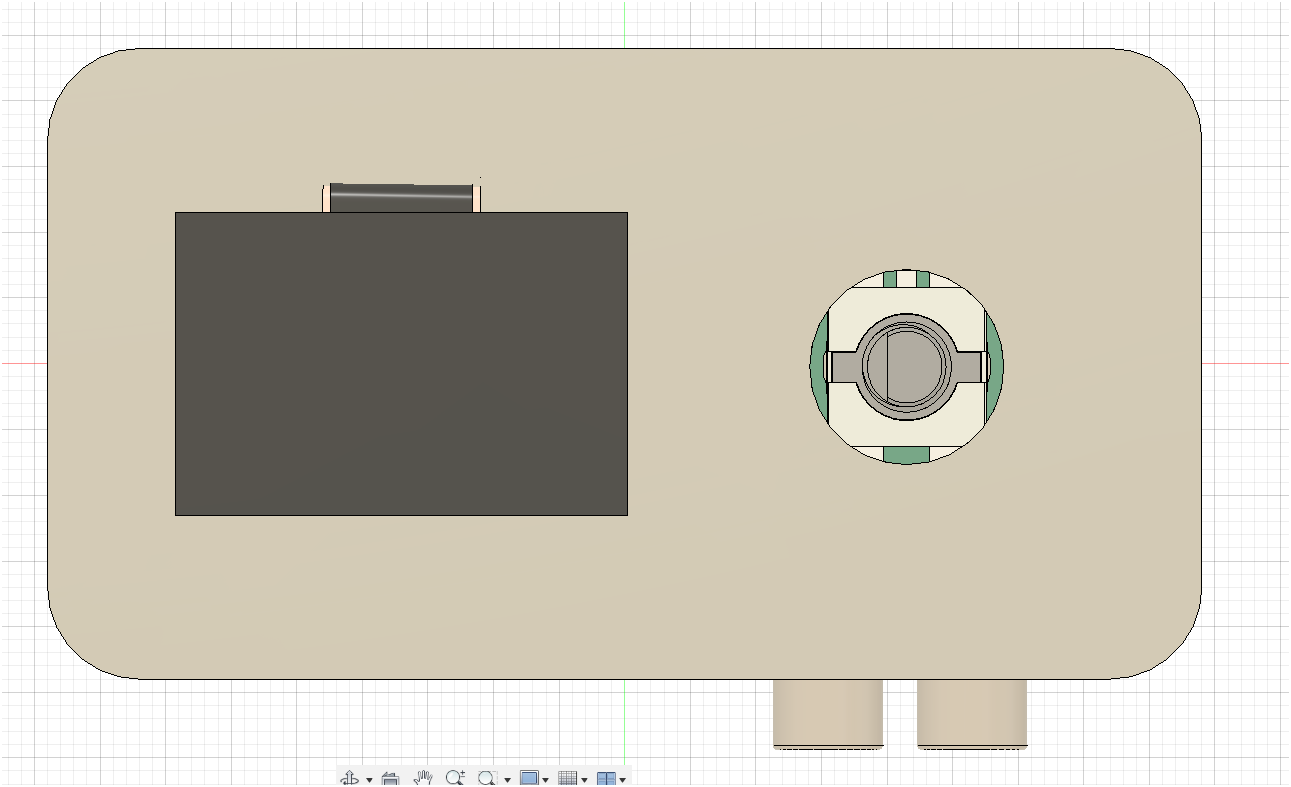
Task: Click the Viewports layout icon
Action: click(x=606, y=778)
